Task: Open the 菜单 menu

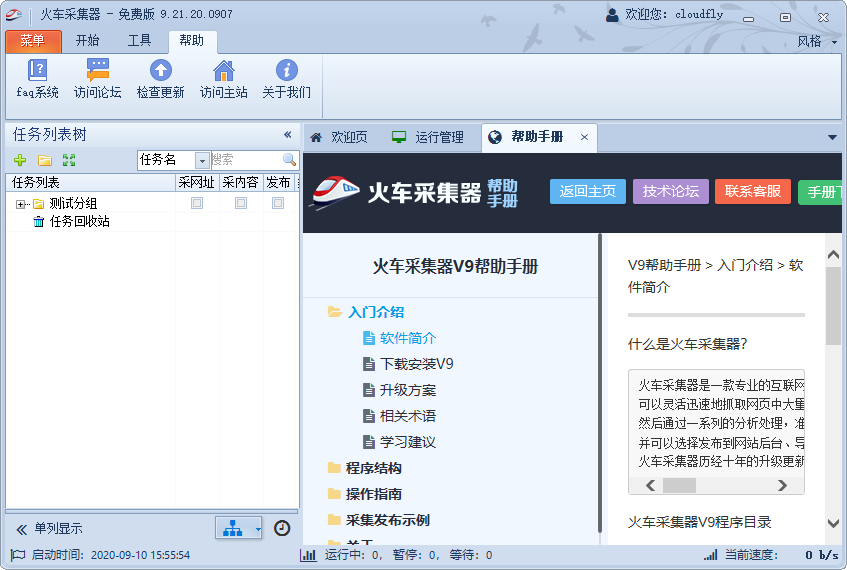Action: pos(33,41)
